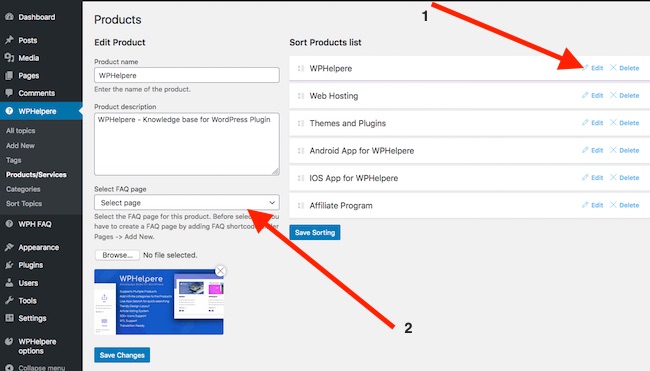Open Plugins menu

(31, 265)
